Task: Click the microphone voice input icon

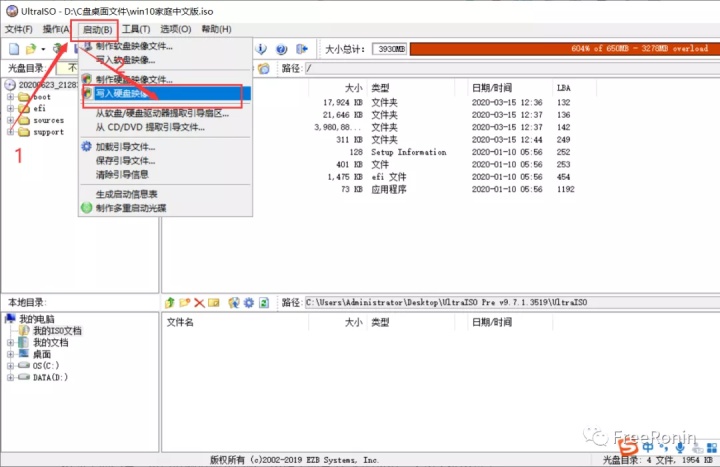Action: [680, 447]
